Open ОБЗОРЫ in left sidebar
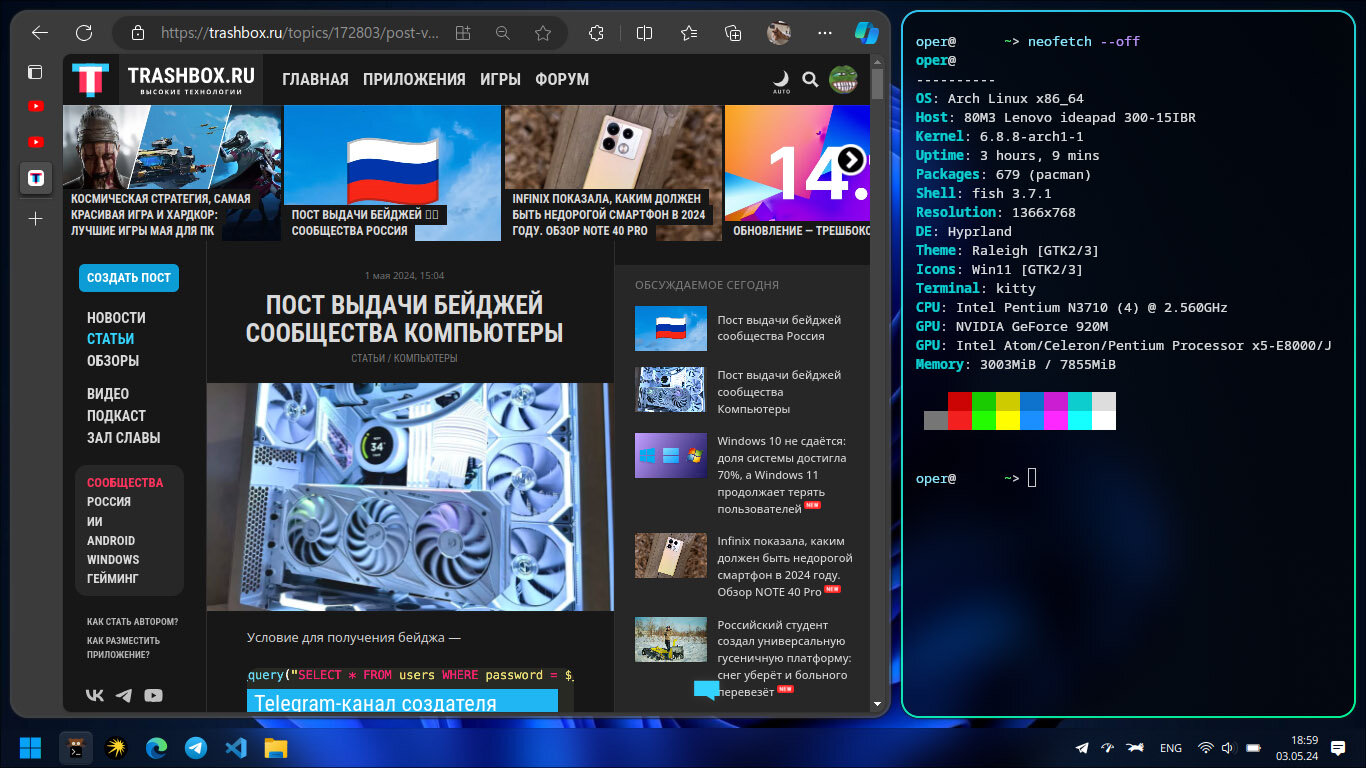 pyautogui.click(x=113, y=361)
